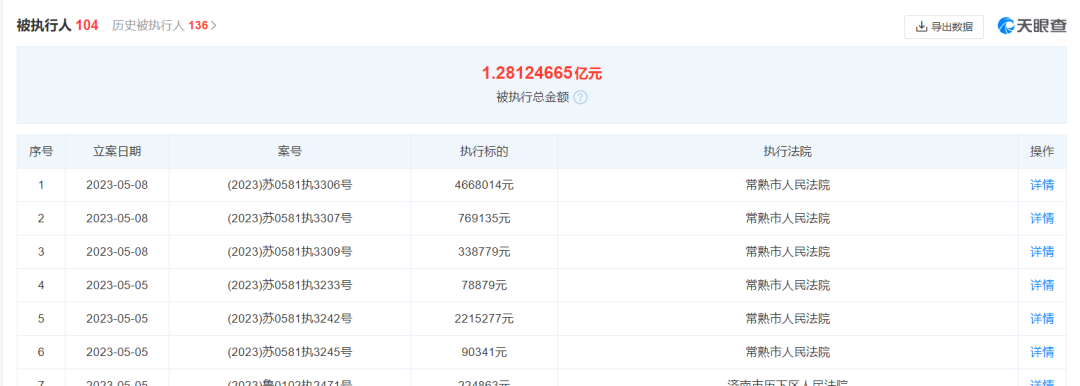This screenshot has height=386, width=1080.
Task: Click the 案号 column header
Action: point(289,152)
